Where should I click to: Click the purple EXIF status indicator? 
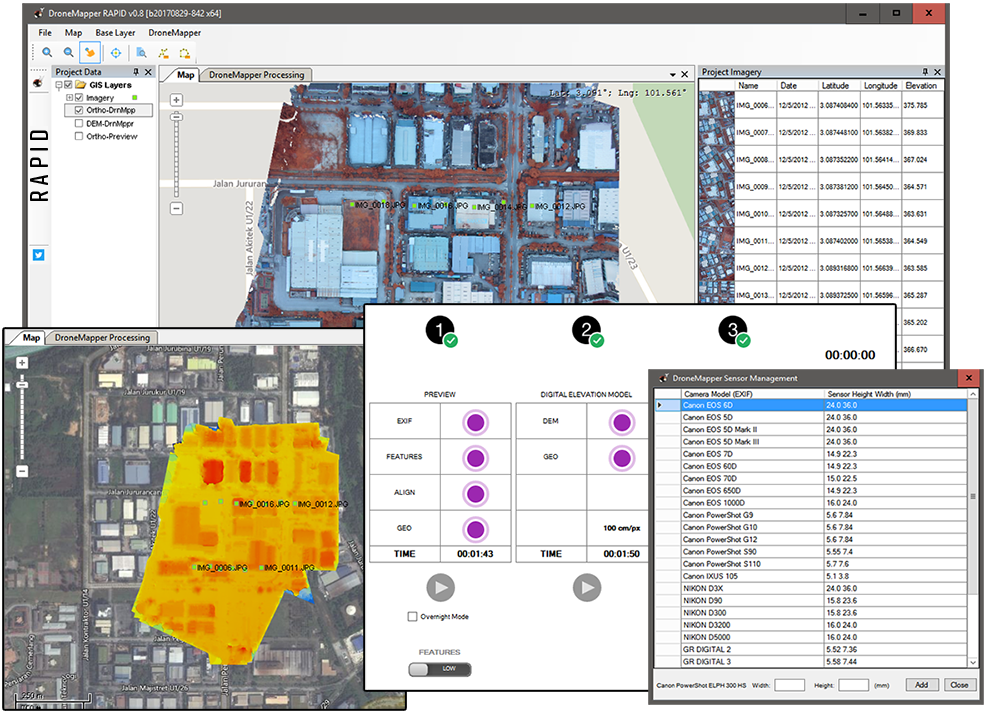click(x=475, y=422)
